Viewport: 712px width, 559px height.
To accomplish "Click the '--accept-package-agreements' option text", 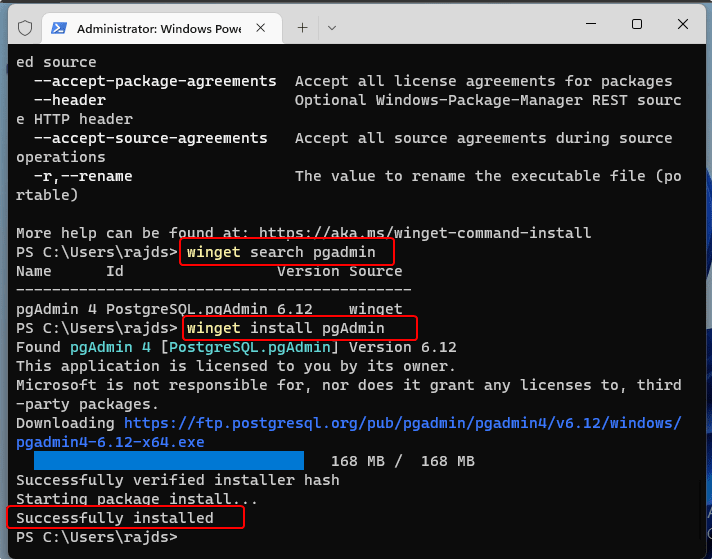I will point(155,81).
